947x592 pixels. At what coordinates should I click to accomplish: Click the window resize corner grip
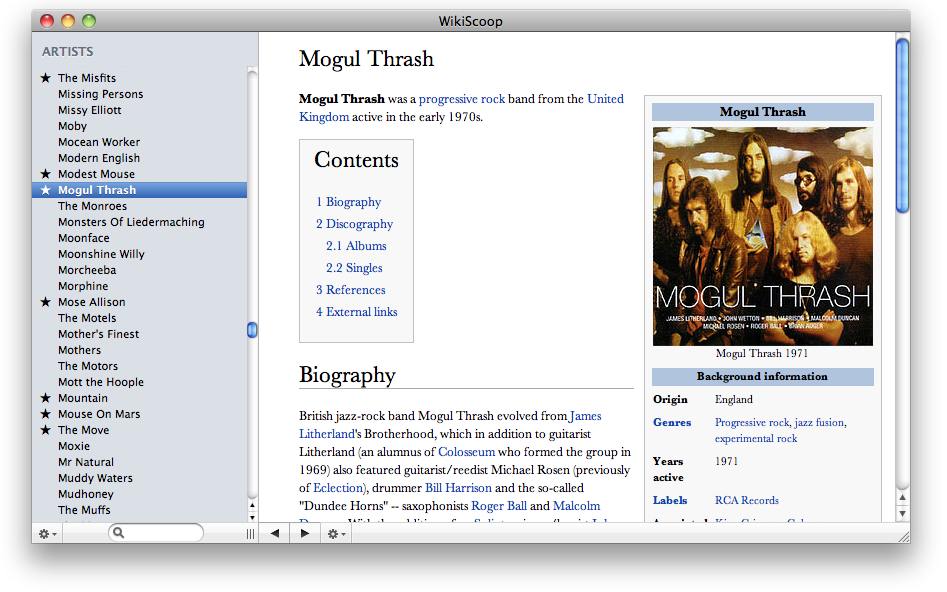pos(904,536)
